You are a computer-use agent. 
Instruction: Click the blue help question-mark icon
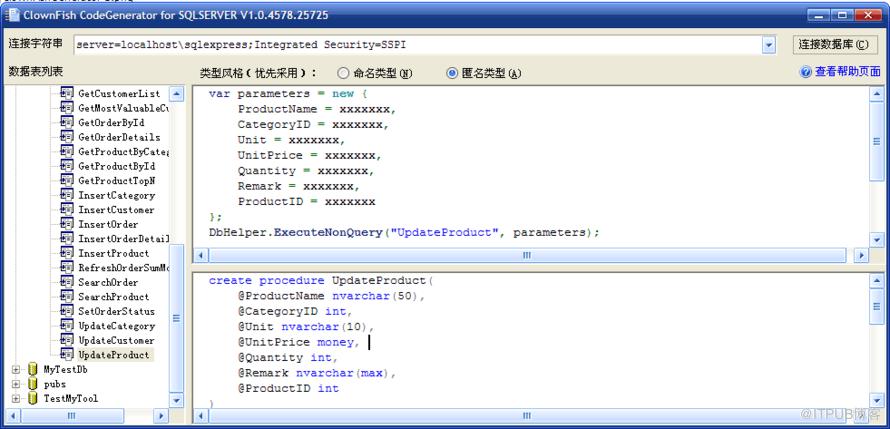click(x=805, y=72)
